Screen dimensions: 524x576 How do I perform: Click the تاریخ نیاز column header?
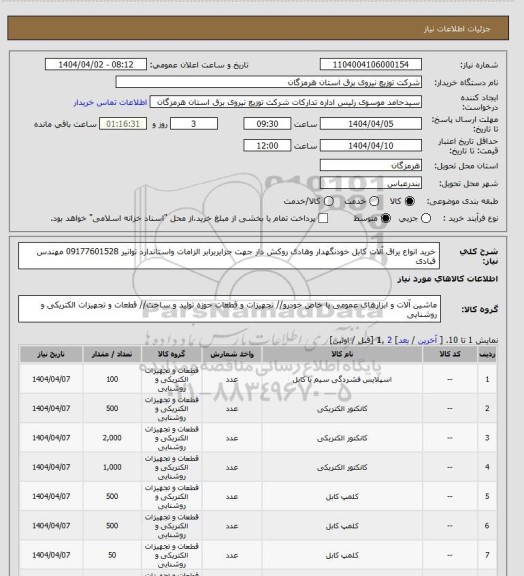pos(51,354)
